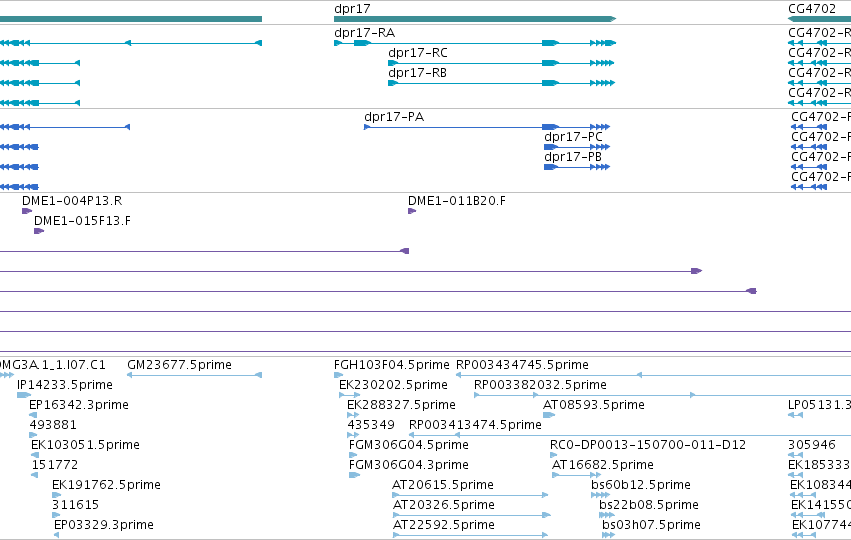Viewport: 851px width, 540px height.
Task: Click the IP14233.5prime label
Action: 65,385
